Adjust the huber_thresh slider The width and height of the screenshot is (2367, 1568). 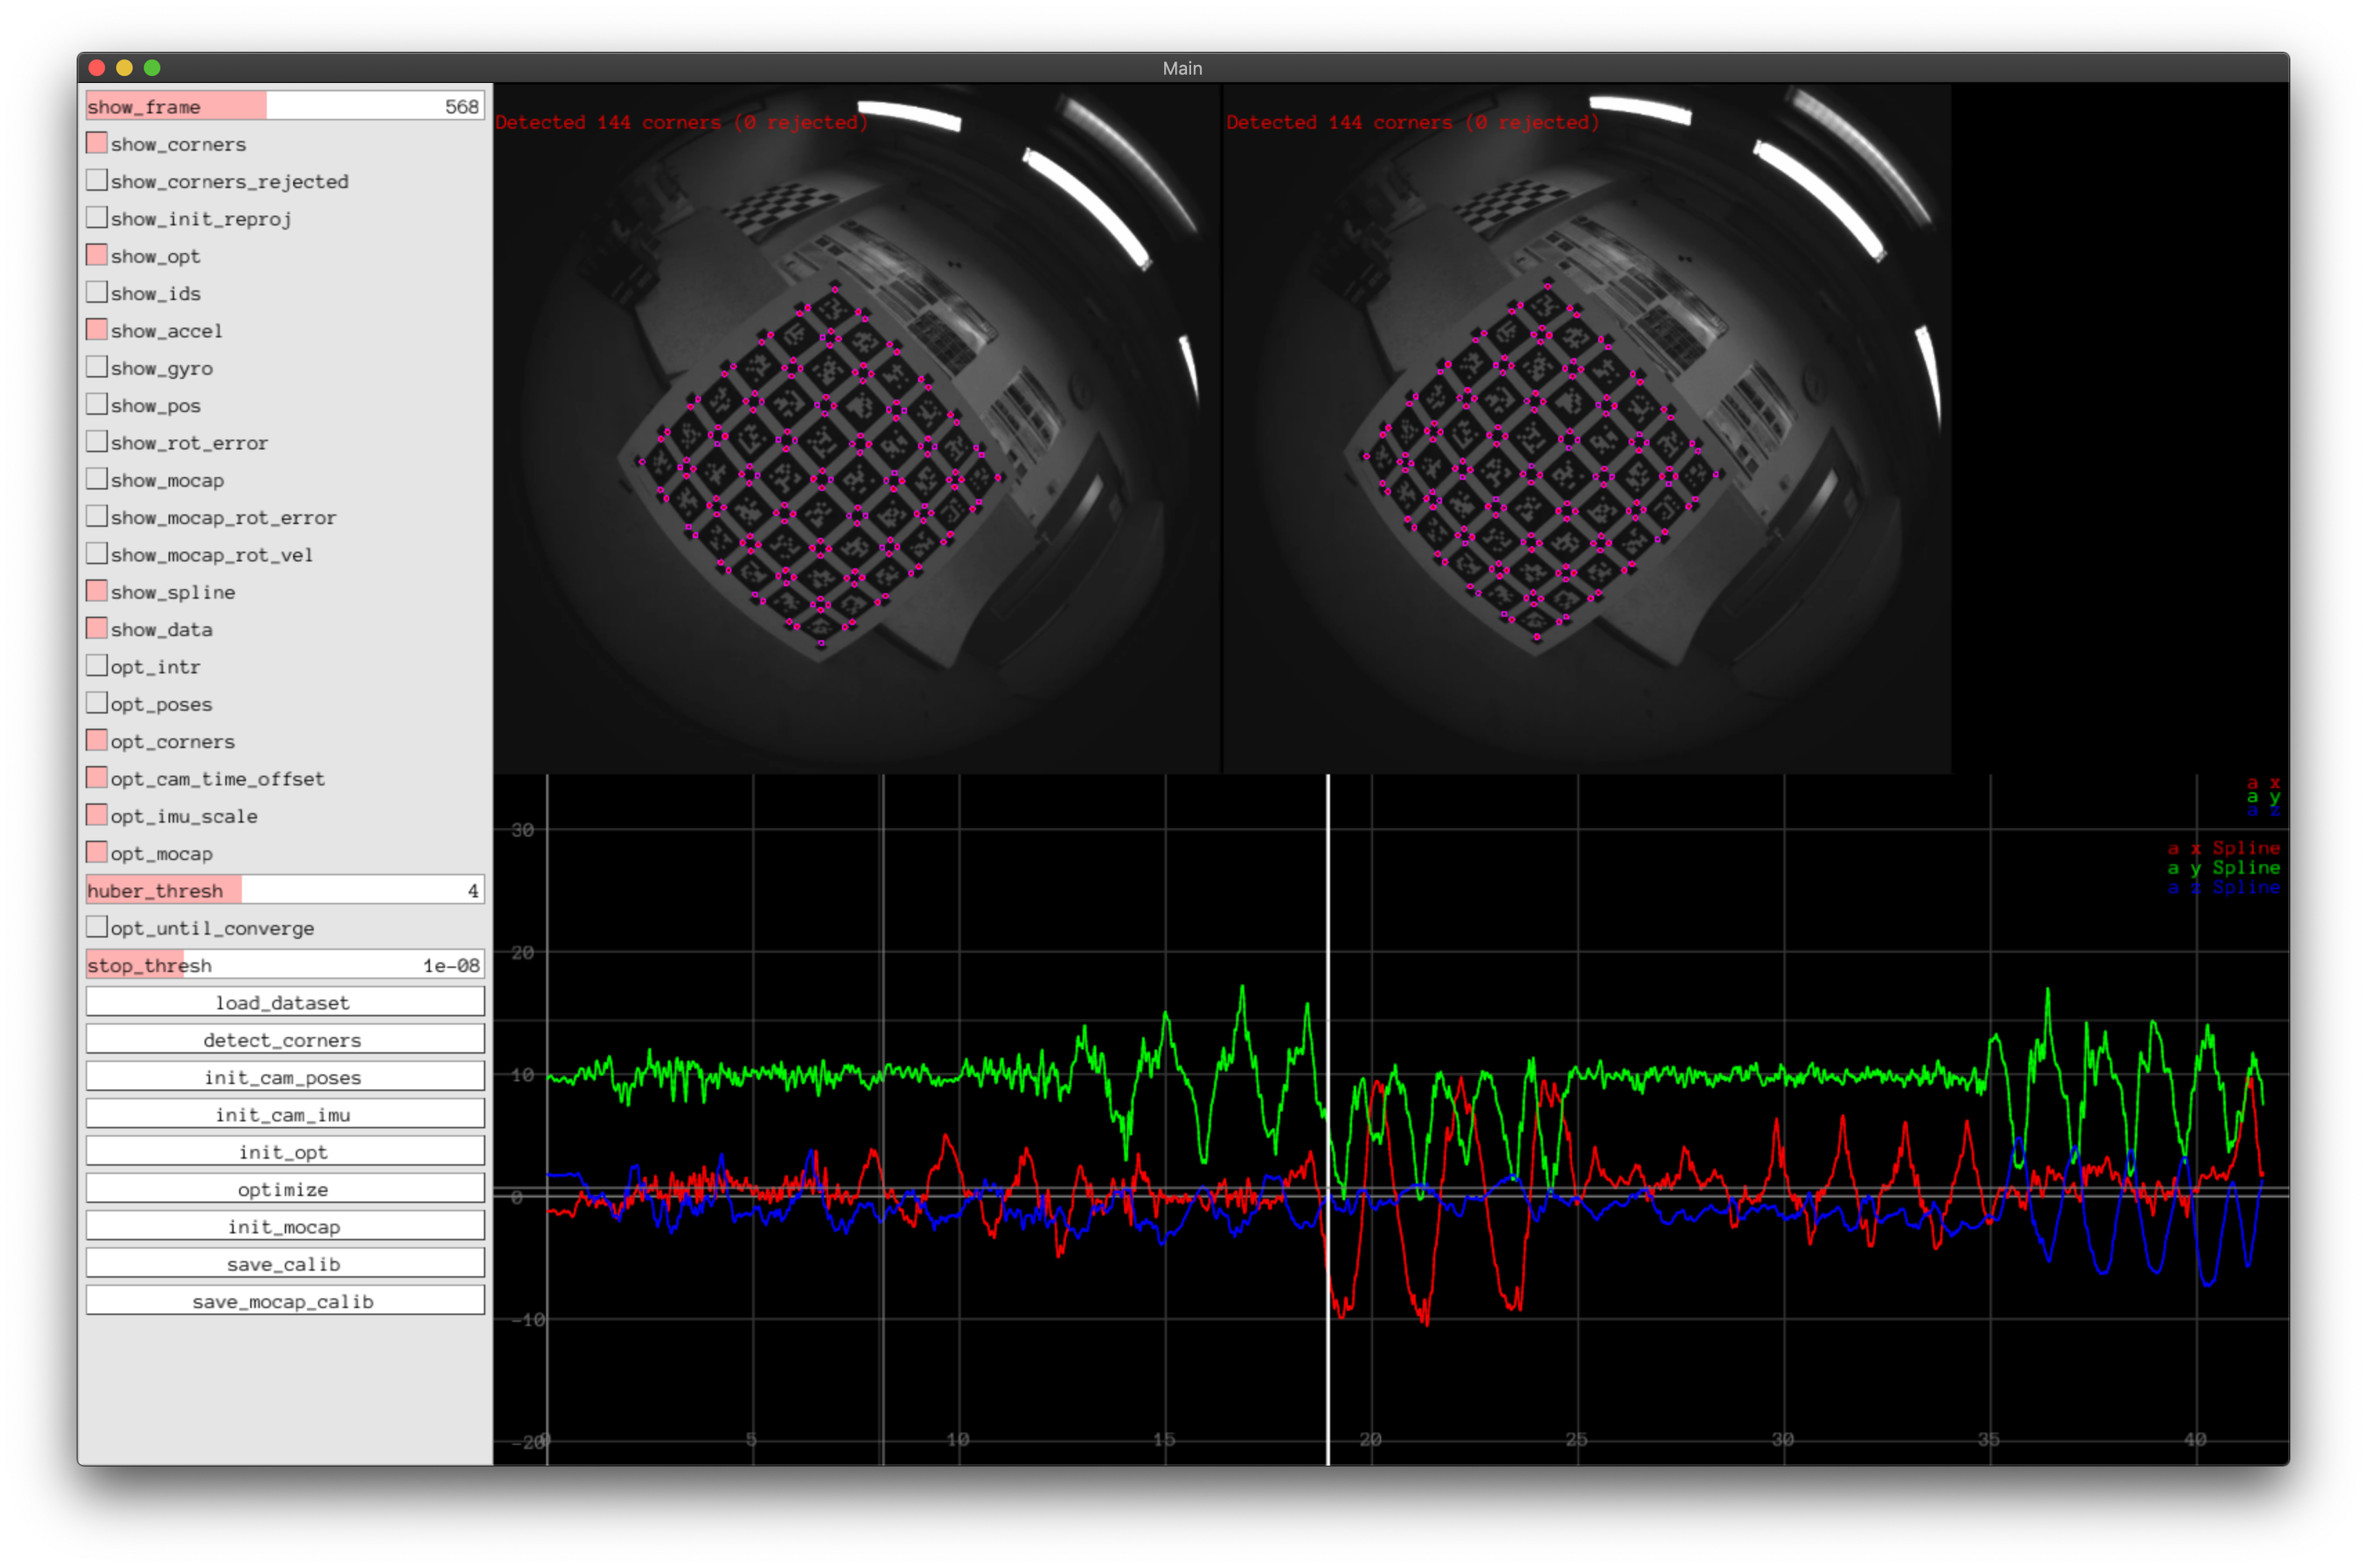284,890
